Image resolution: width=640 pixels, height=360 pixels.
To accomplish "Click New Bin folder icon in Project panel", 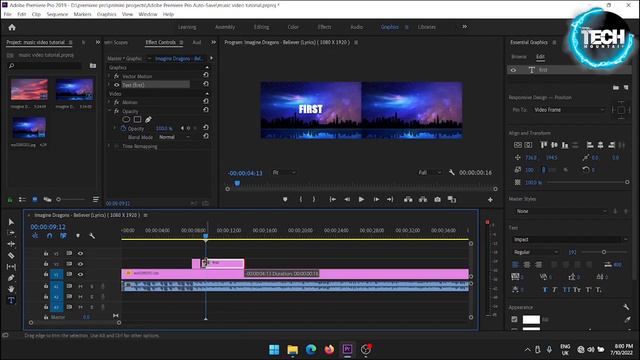I will pos(93,66).
